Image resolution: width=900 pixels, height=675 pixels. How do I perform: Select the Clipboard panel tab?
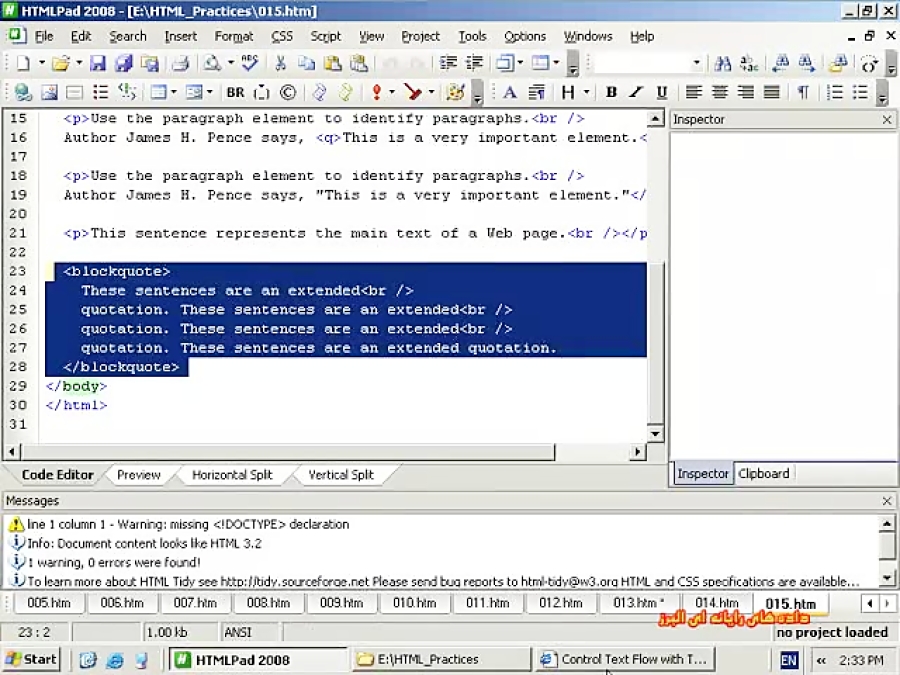click(x=763, y=473)
